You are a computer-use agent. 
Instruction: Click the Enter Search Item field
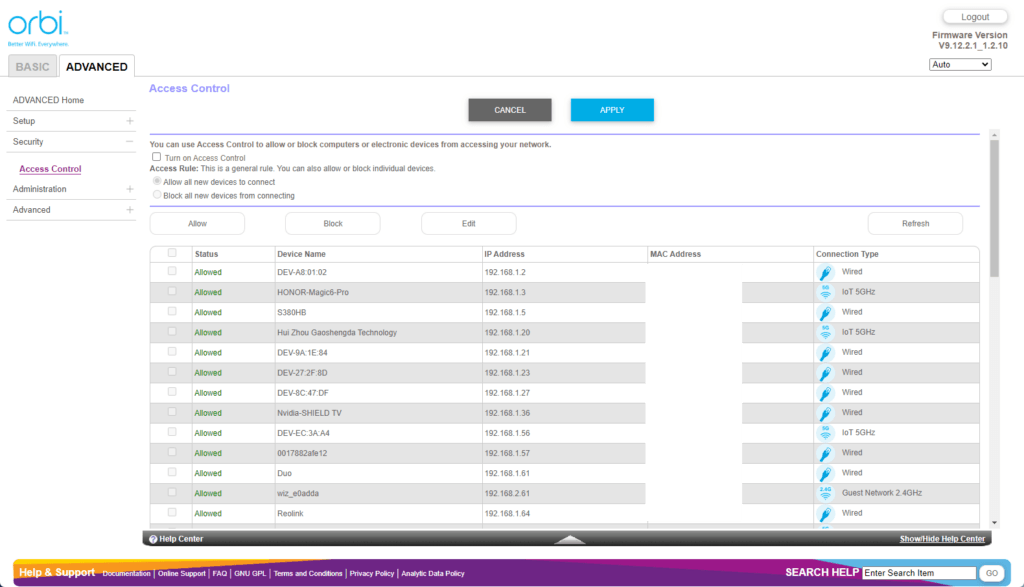point(918,573)
